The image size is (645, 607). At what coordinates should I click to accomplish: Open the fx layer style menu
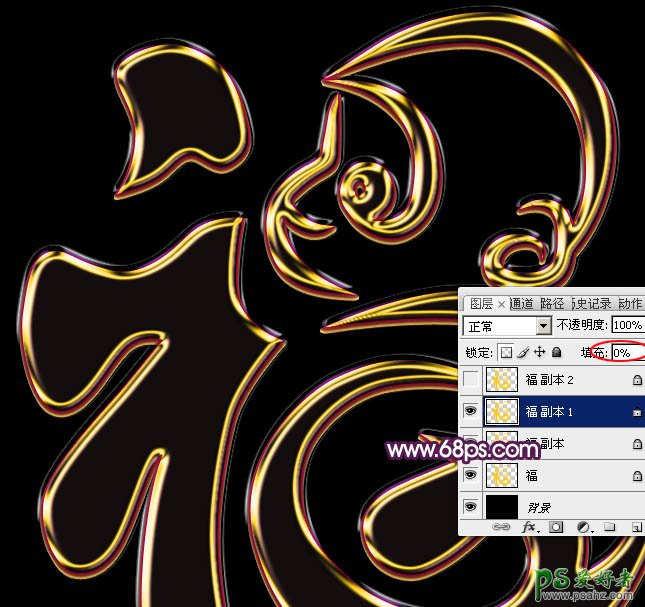coord(529,526)
